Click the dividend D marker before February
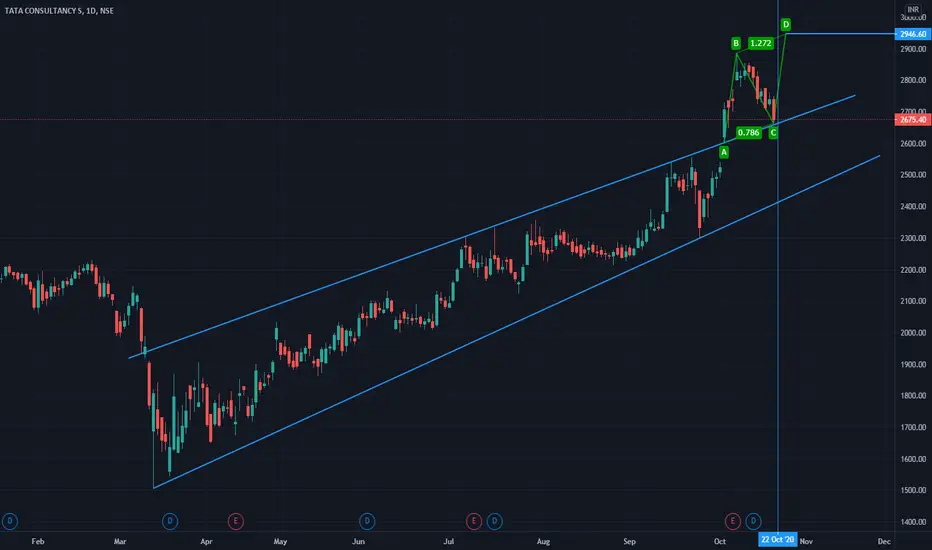The width and height of the screenshot is (932, 550). 10,521
